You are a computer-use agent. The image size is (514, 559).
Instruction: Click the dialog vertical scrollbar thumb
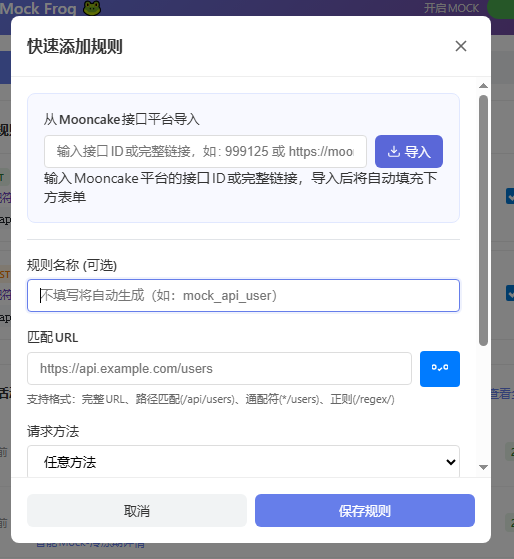[483, 220]
